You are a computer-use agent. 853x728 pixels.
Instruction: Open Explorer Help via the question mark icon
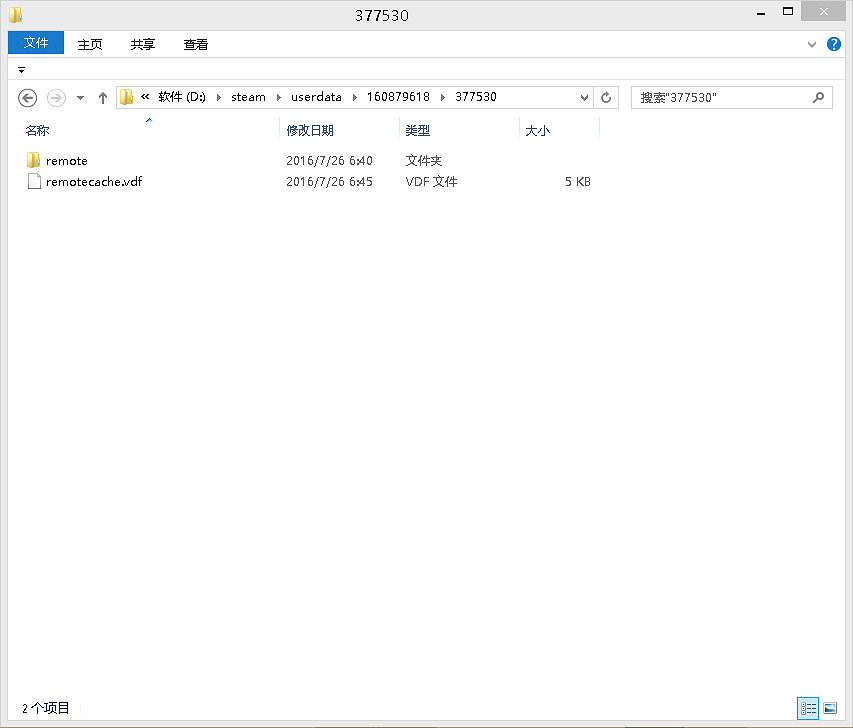pos(833,44)
